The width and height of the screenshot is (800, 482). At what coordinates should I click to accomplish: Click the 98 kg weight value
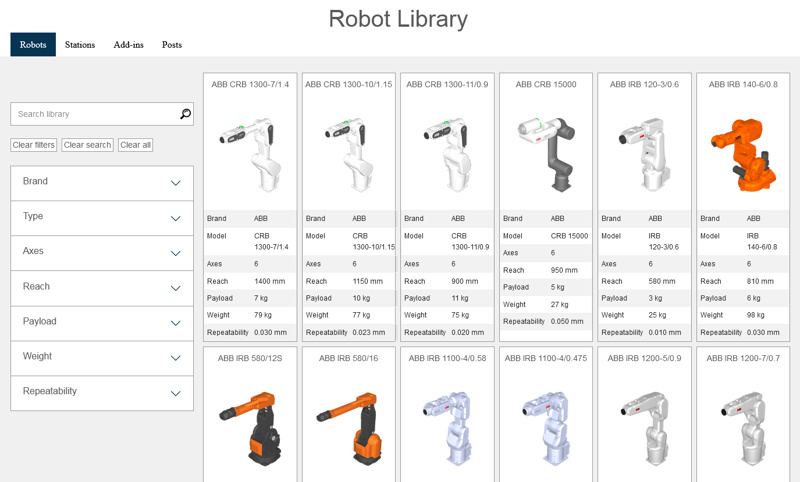[x=756, y=315]
